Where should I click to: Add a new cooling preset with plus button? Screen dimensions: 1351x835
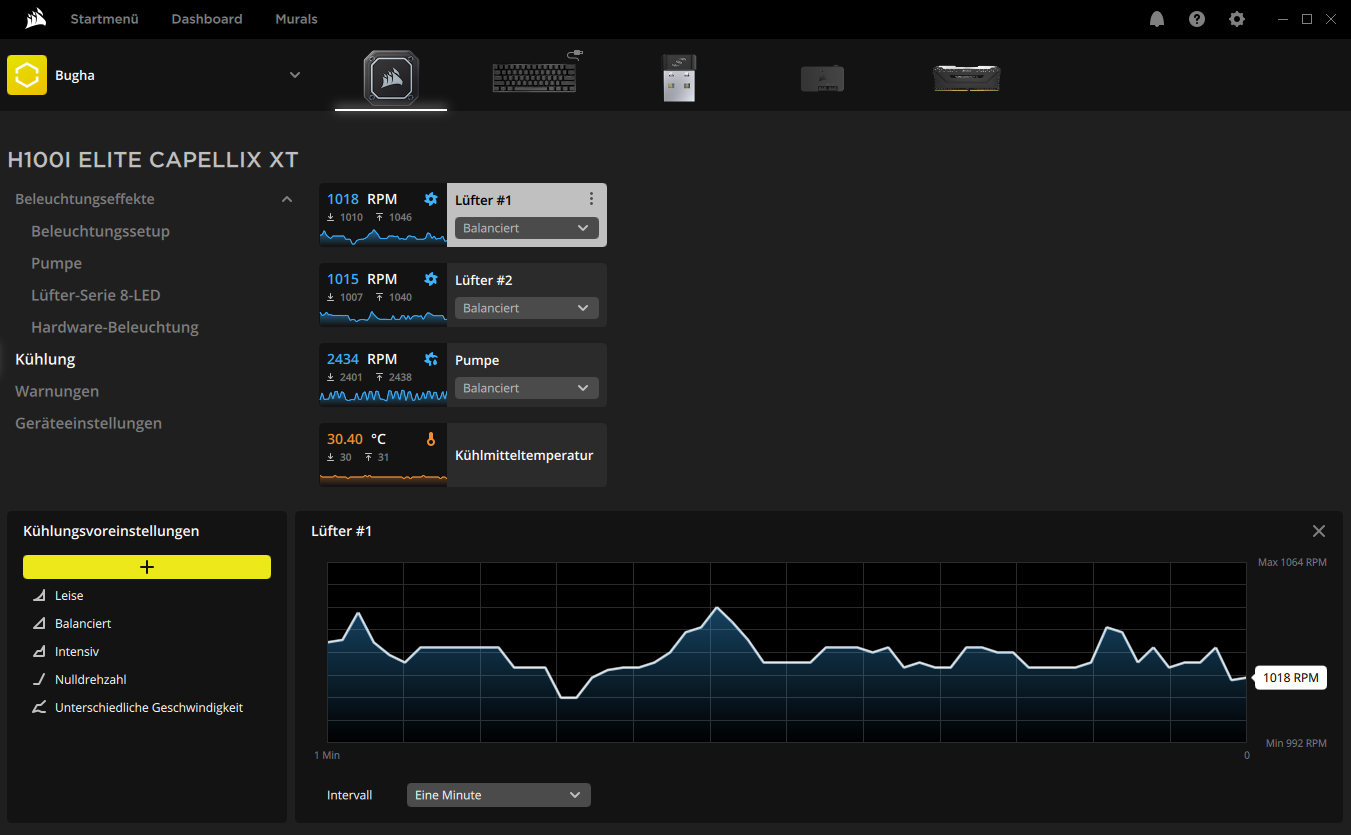(147, 567)
